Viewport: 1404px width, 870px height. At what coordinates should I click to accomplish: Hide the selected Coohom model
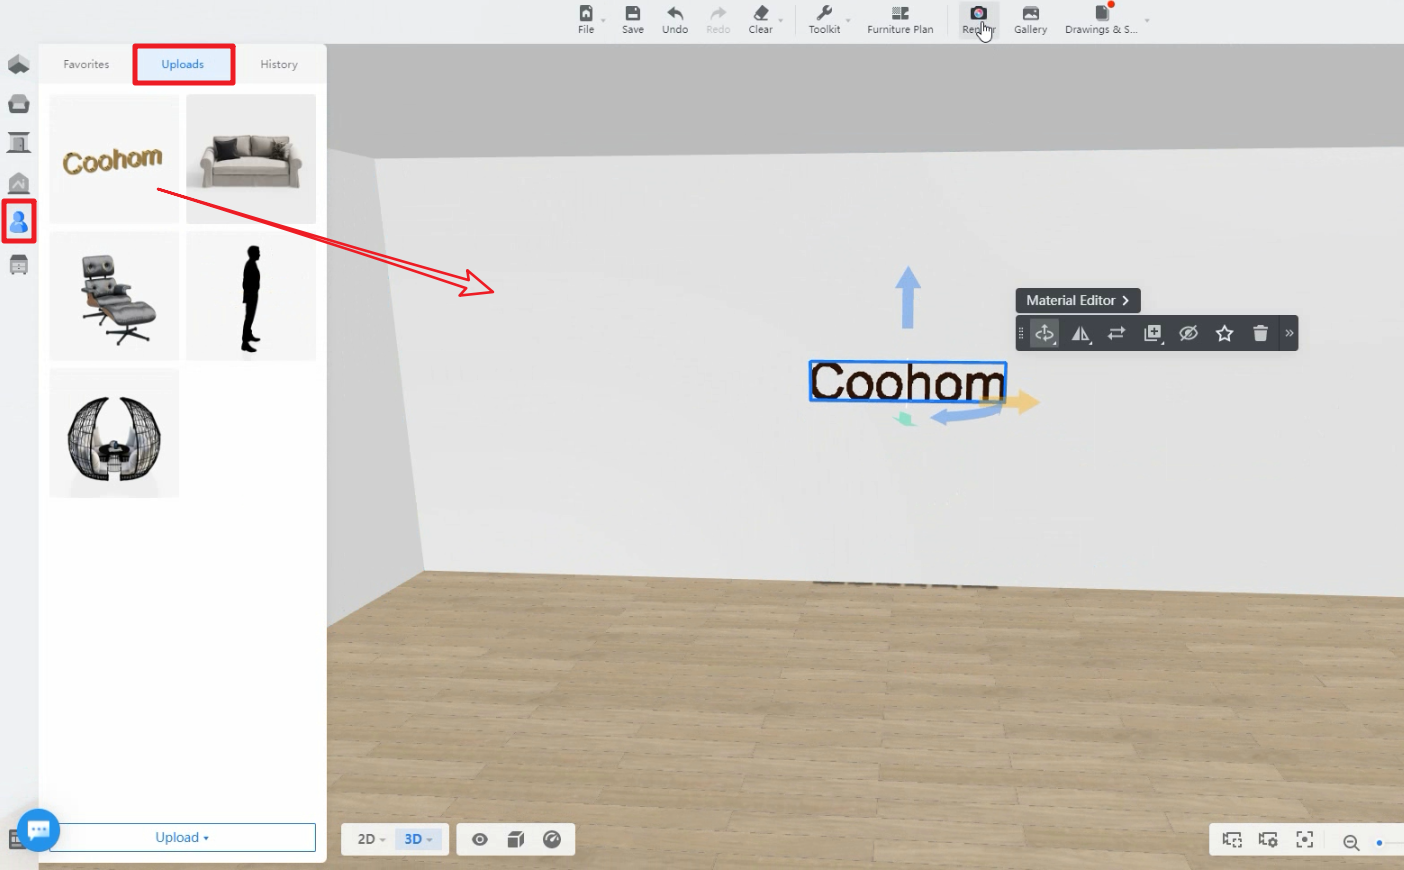click(1188, 334)
